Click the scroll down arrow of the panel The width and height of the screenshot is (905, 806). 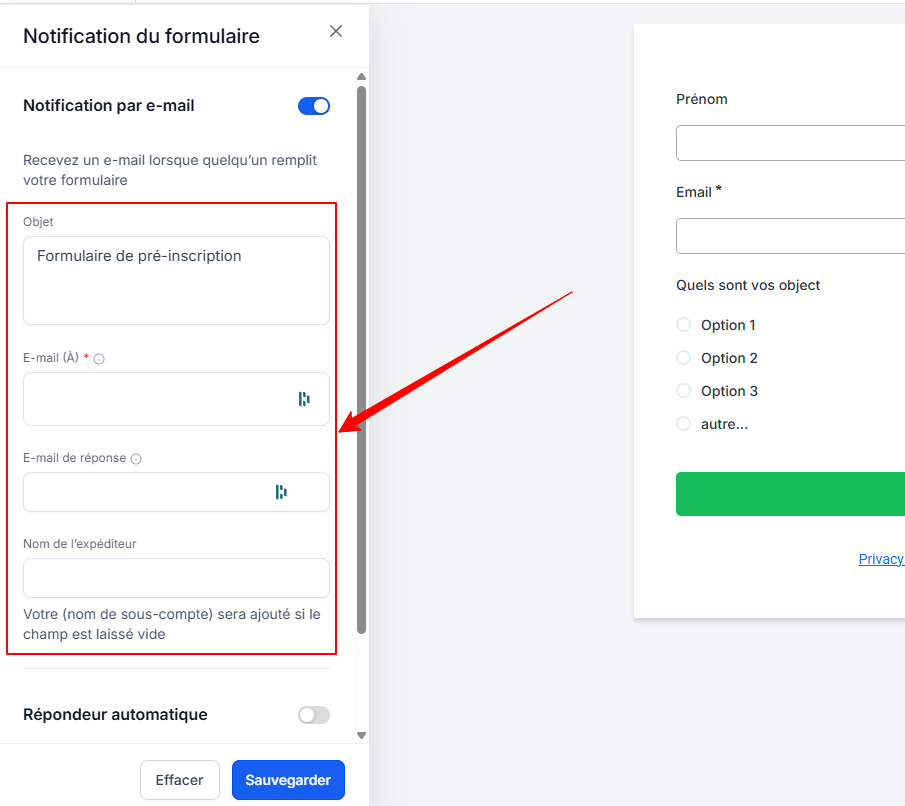(361, 736)
